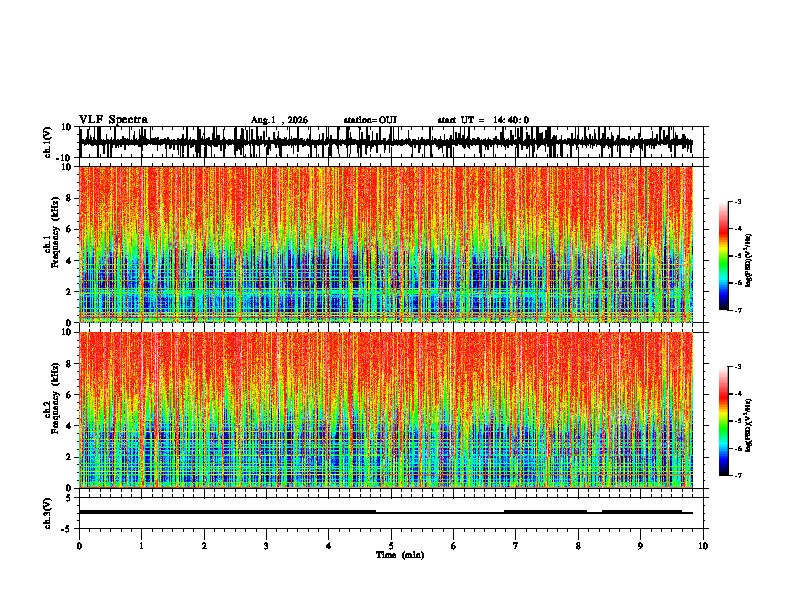The image size is (792, 612).
Task: Click the 'ch.1(V)' waveform axis label
Action: [48, 142]
